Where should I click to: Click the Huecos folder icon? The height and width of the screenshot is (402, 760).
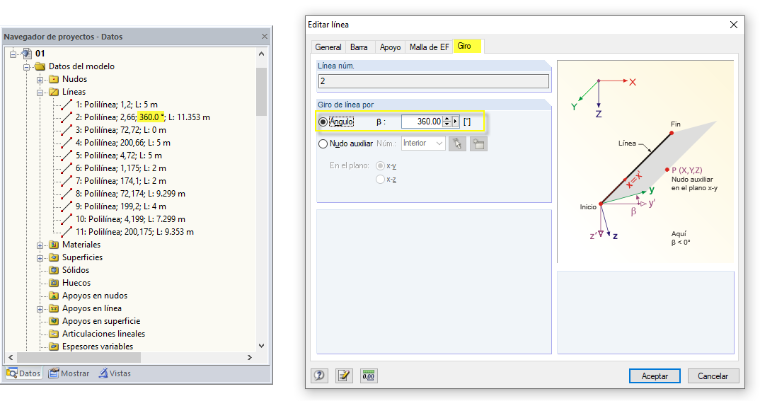point(54,283)
